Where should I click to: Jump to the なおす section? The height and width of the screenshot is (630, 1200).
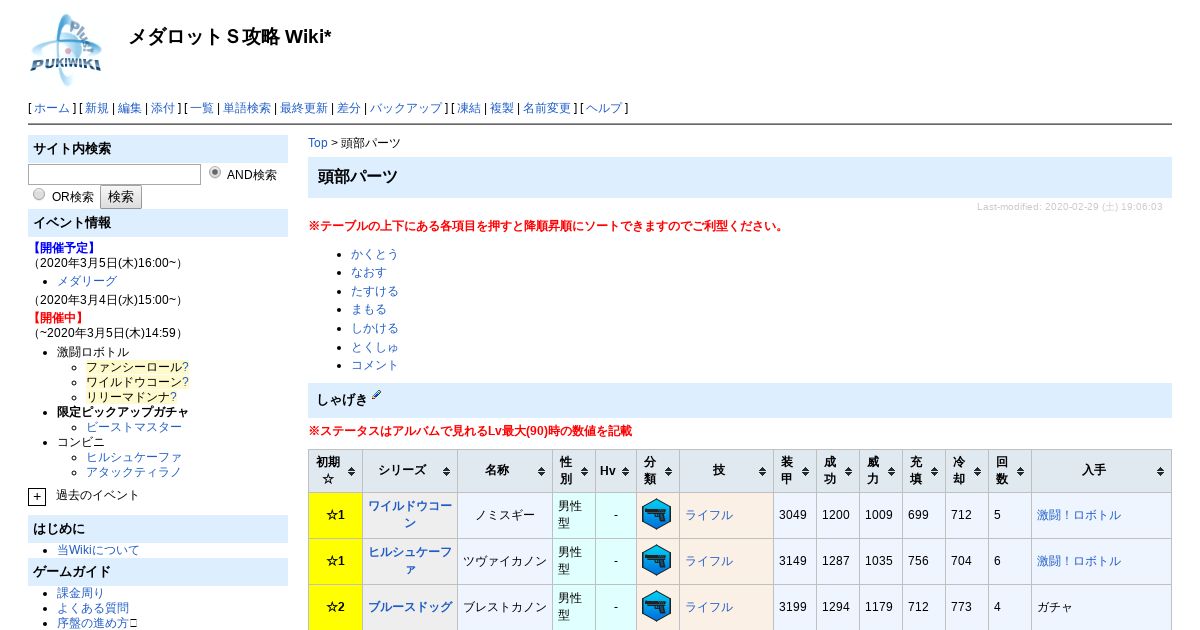(x=369, y=272)
